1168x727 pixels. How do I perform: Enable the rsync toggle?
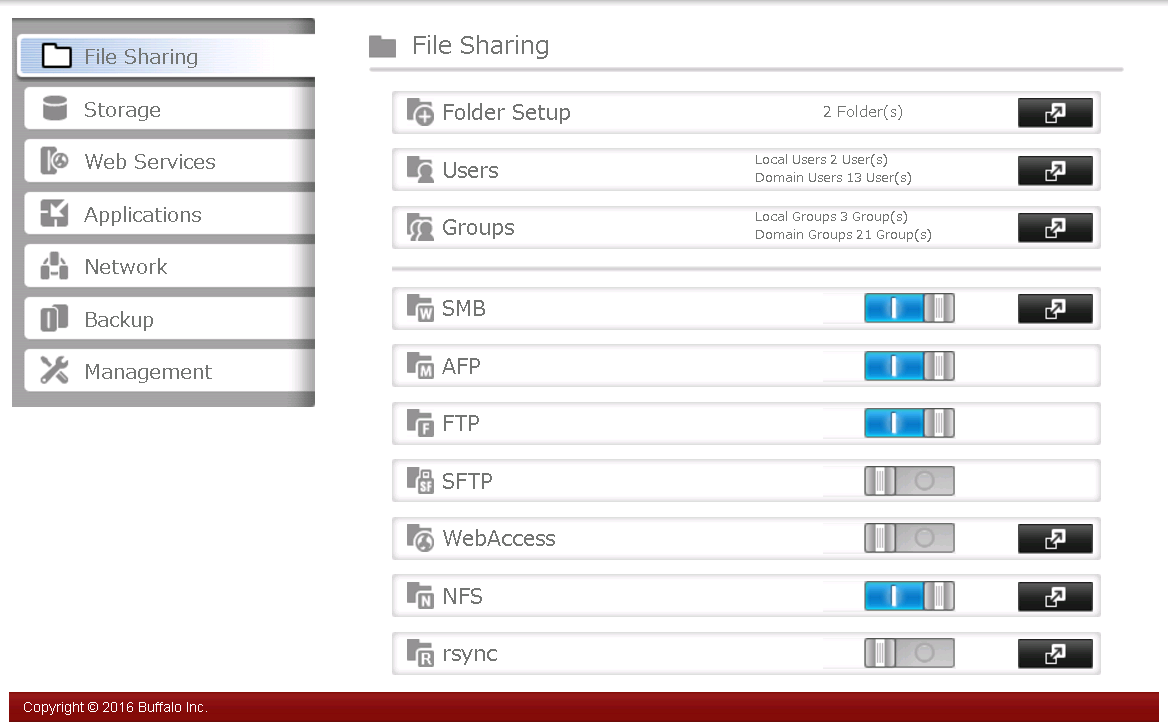(909, 654)
